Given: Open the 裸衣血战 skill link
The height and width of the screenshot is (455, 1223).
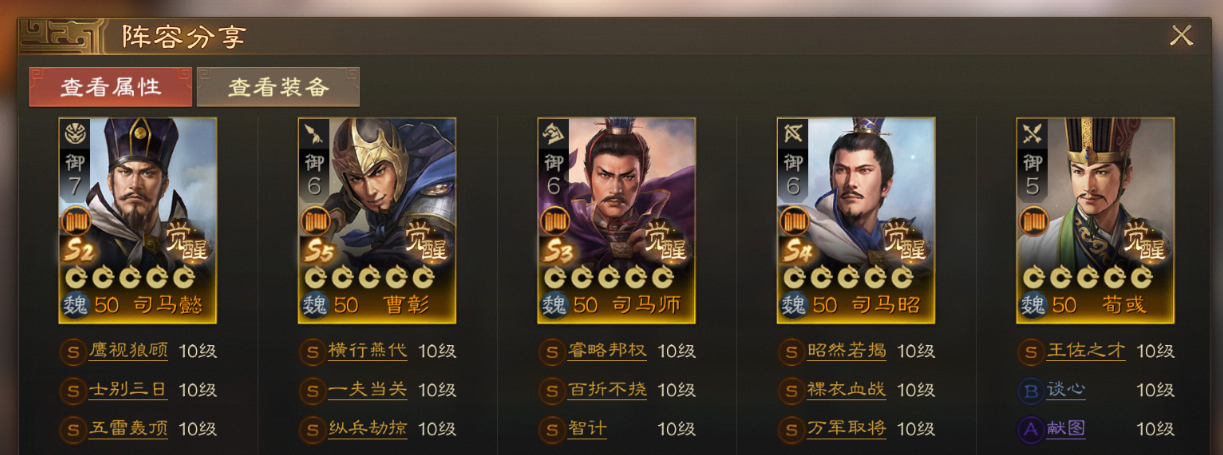Looking at the screenshot, I should click(x=847, y=390).
